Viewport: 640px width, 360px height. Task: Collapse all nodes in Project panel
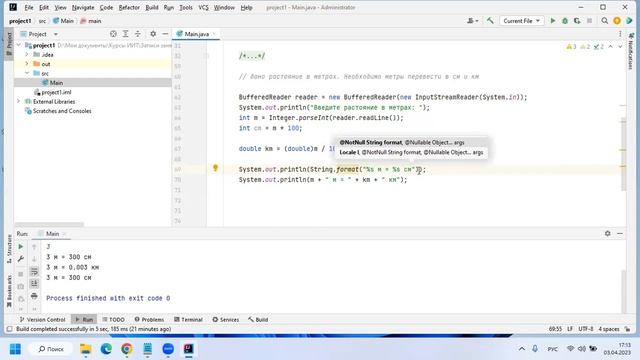coord(138,34)
